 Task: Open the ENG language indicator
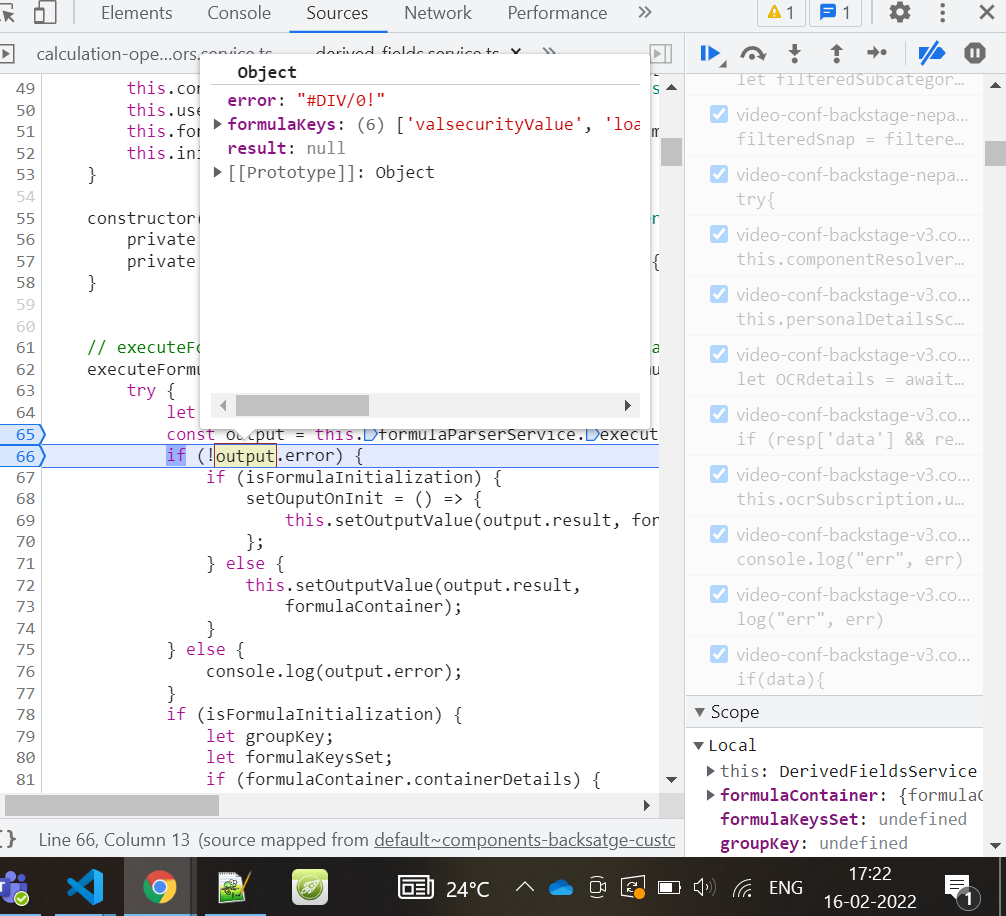(785, 888)
